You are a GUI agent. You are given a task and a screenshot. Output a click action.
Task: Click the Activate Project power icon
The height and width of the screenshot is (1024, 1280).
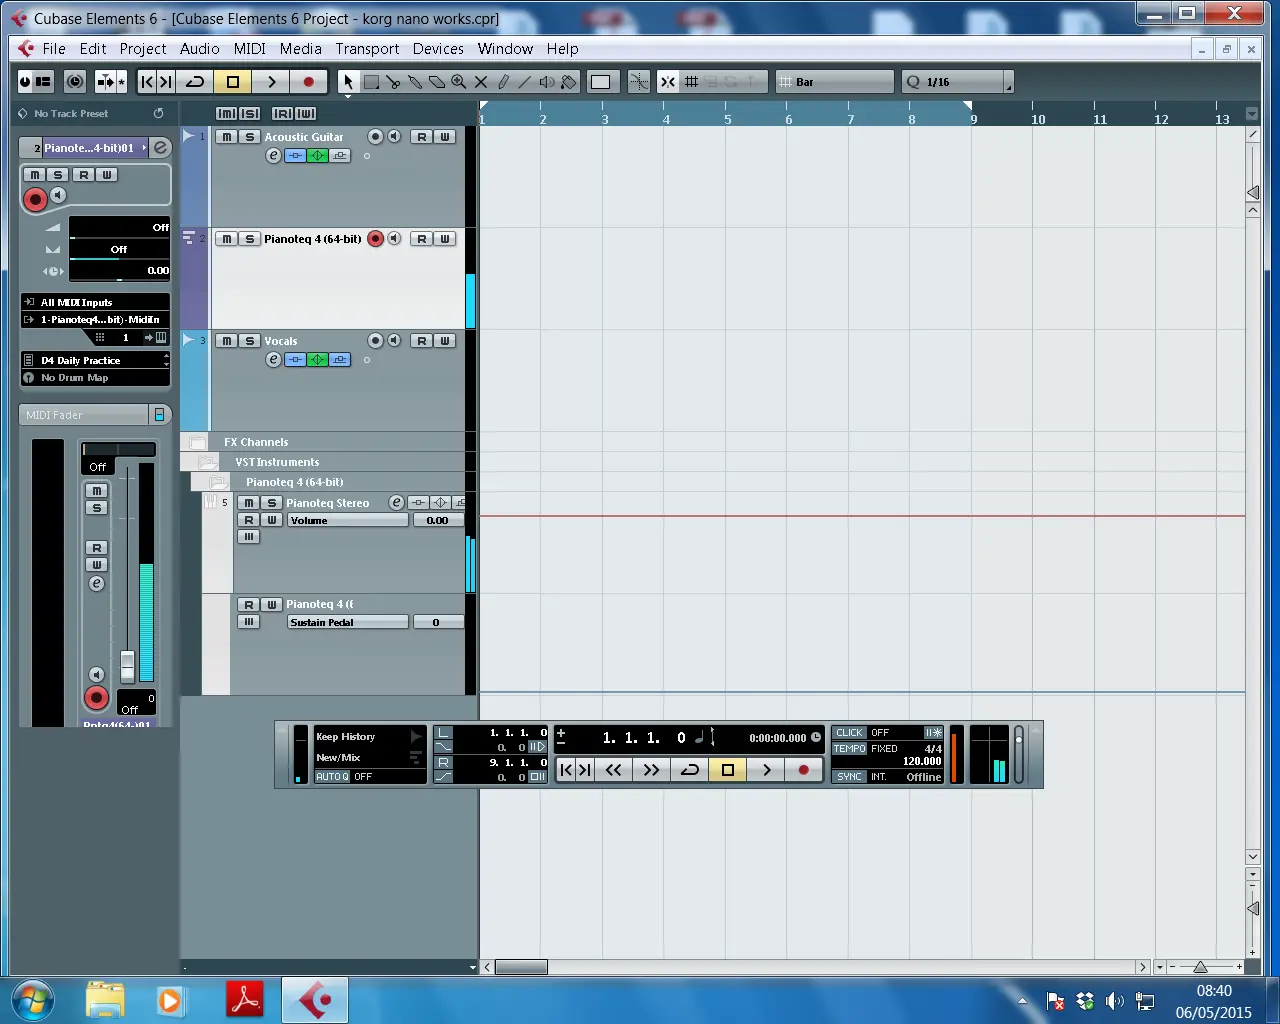click(x=25, y=82)
